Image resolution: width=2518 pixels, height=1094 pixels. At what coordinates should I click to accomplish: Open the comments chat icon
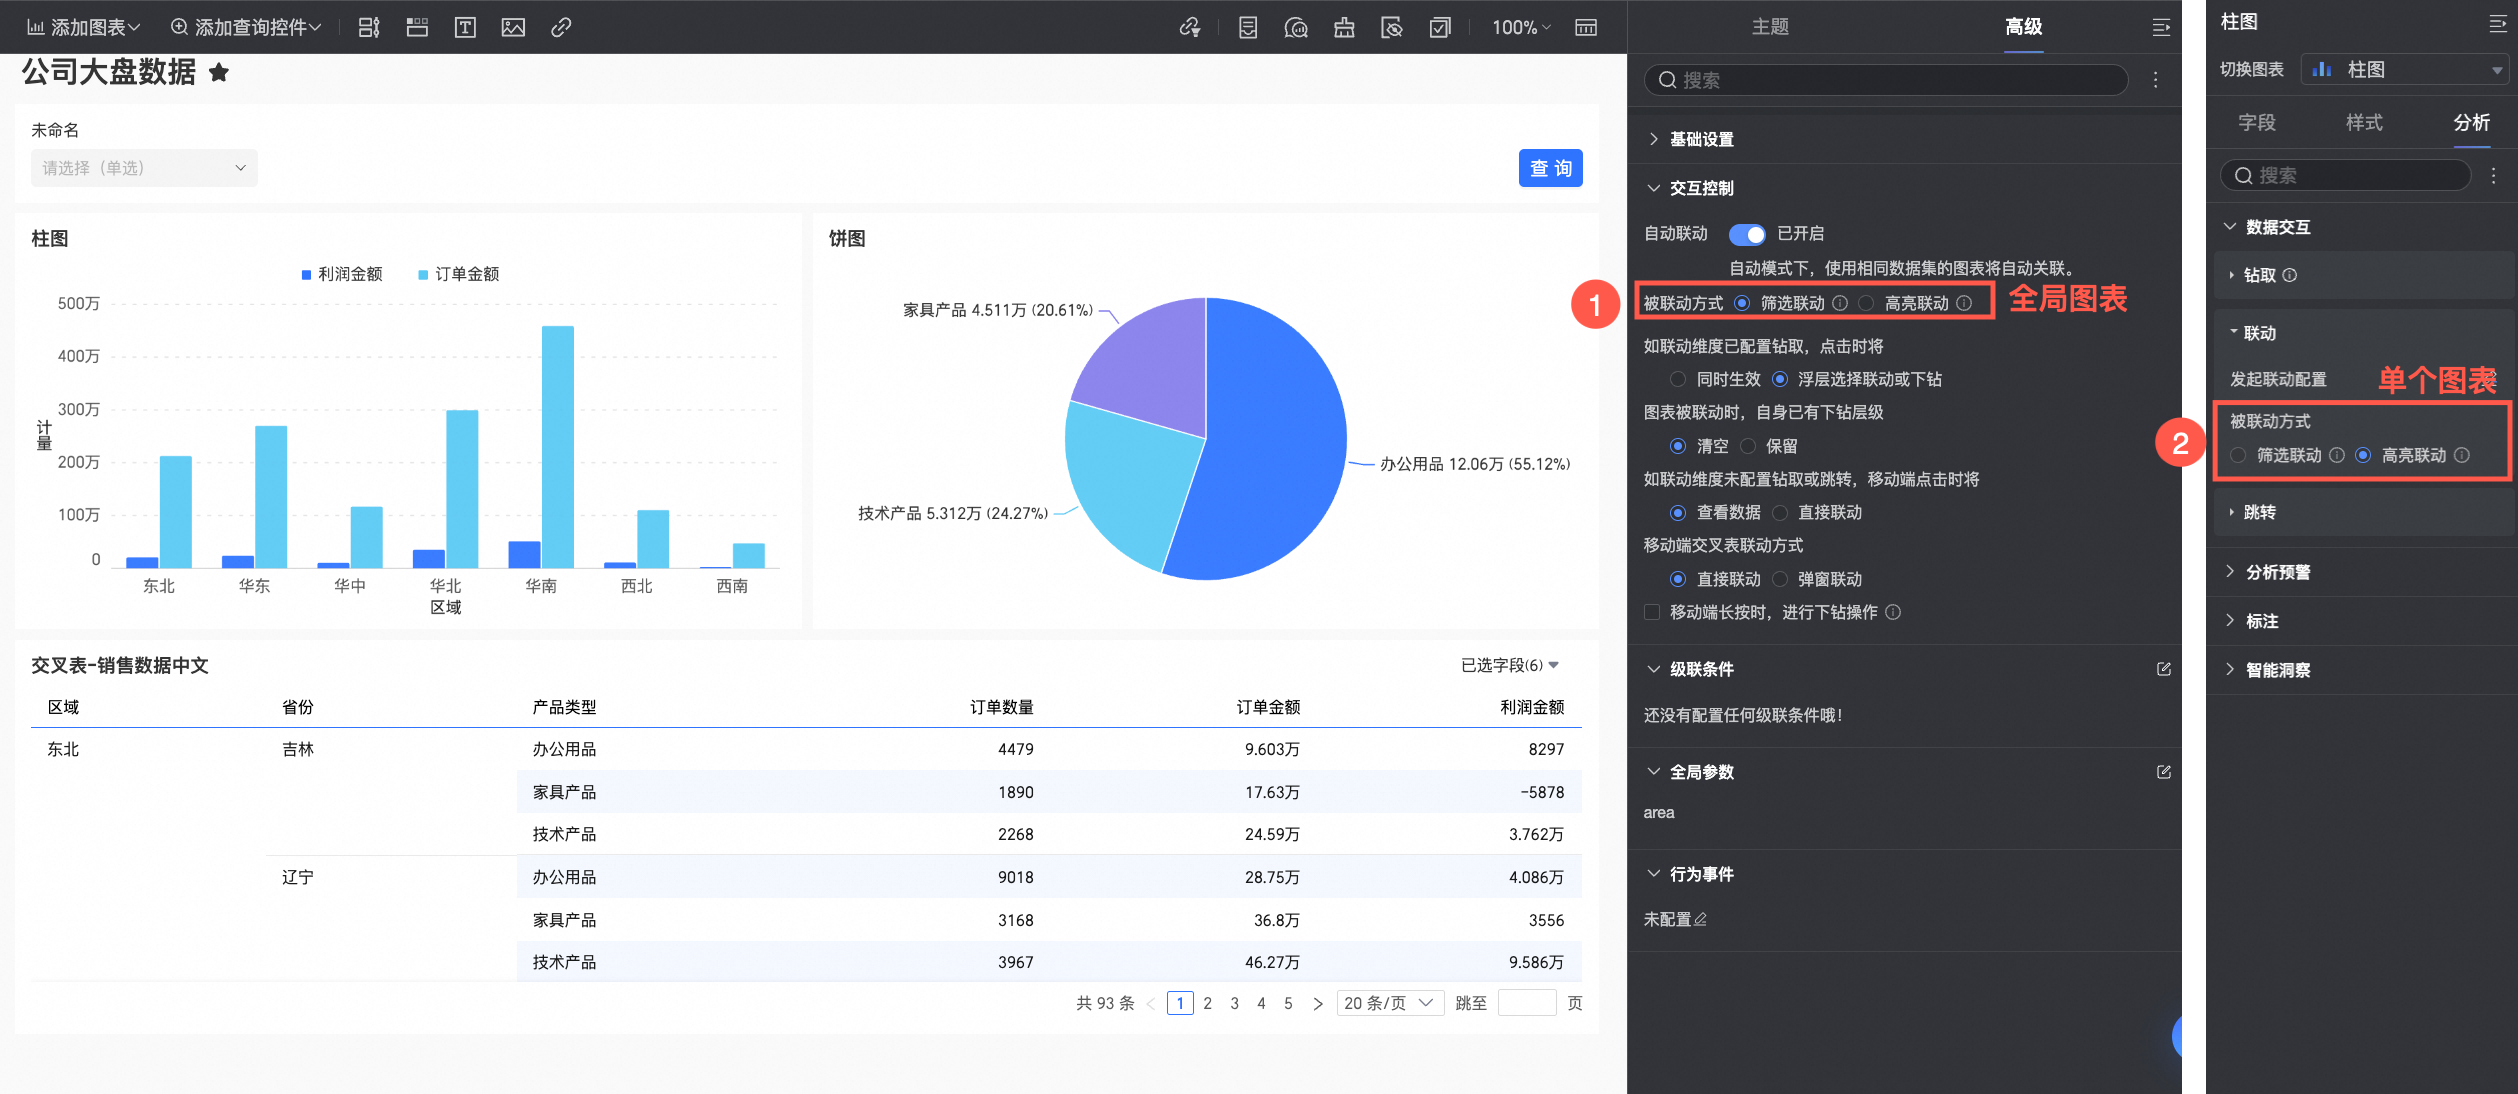coord(1296,28)
